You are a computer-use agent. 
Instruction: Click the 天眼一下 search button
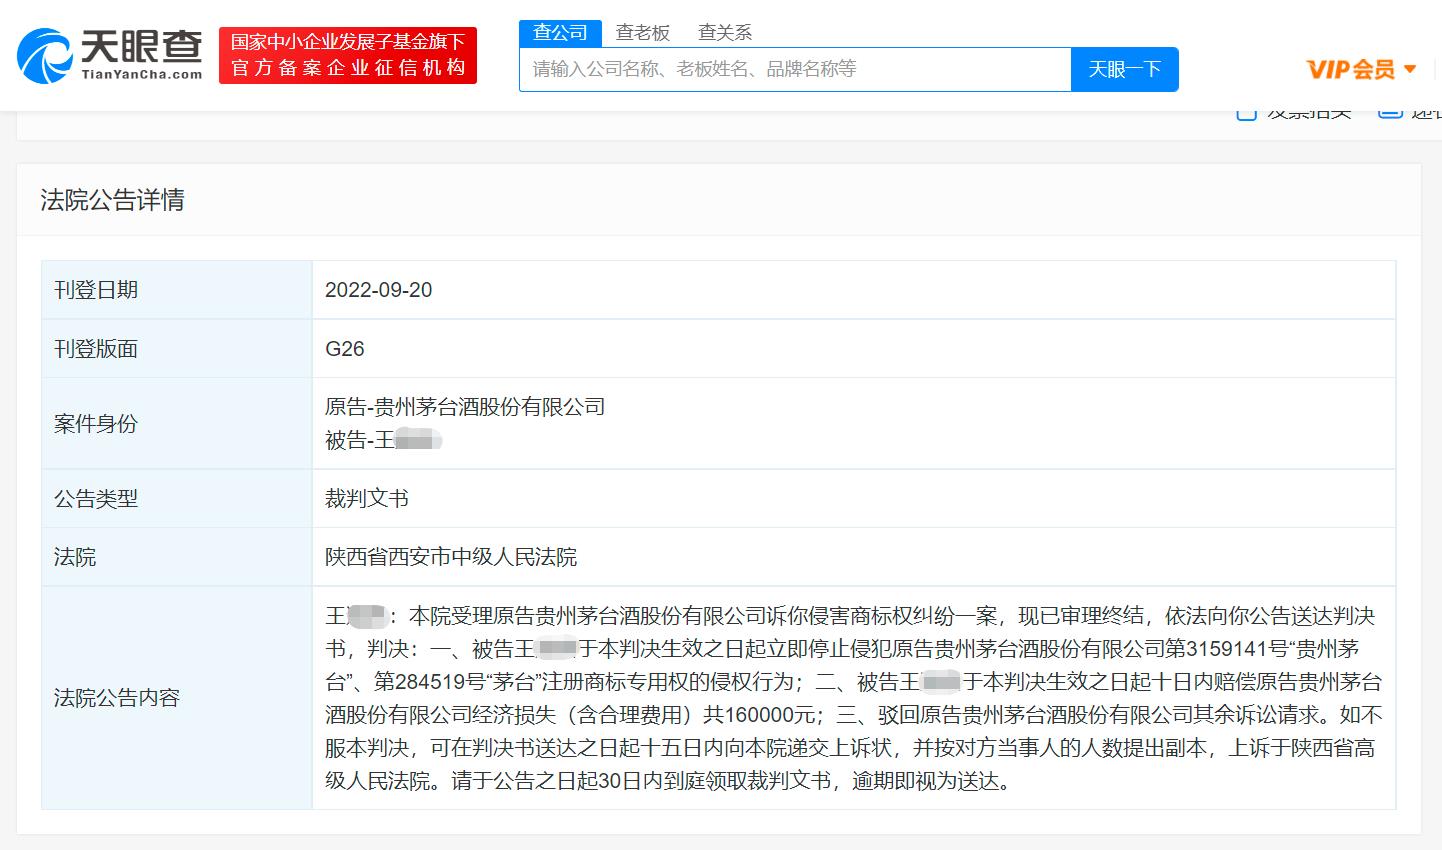(1125, 69)
